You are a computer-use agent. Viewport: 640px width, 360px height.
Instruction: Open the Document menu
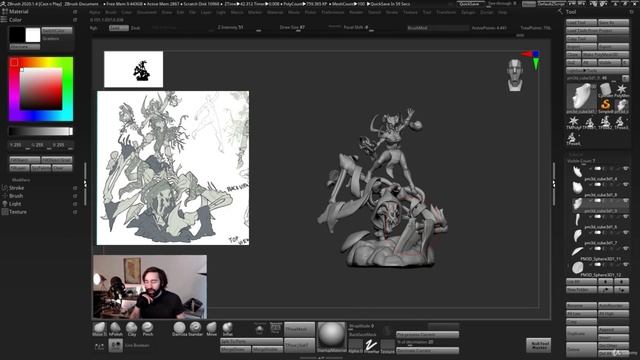click(147, 12)
